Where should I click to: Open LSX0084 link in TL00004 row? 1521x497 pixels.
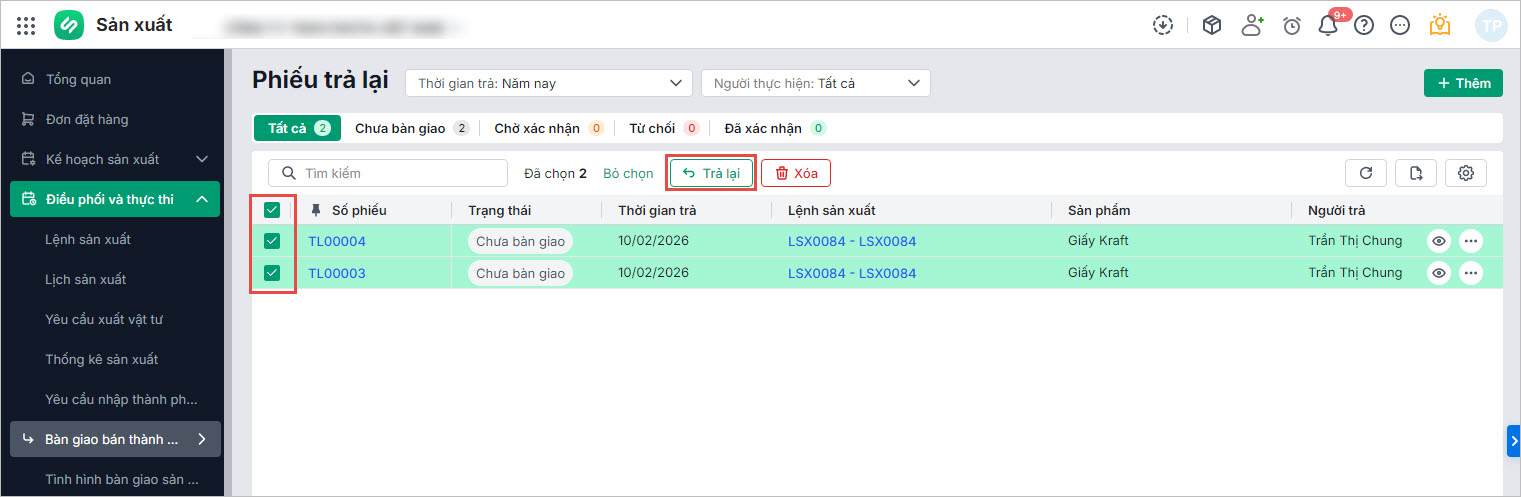852,241
